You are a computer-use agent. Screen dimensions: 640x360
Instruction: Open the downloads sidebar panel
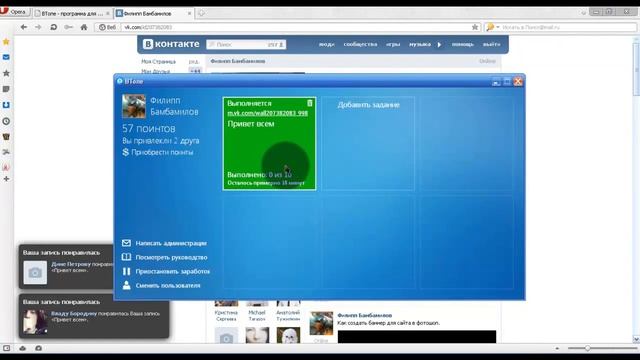(6, 105)
